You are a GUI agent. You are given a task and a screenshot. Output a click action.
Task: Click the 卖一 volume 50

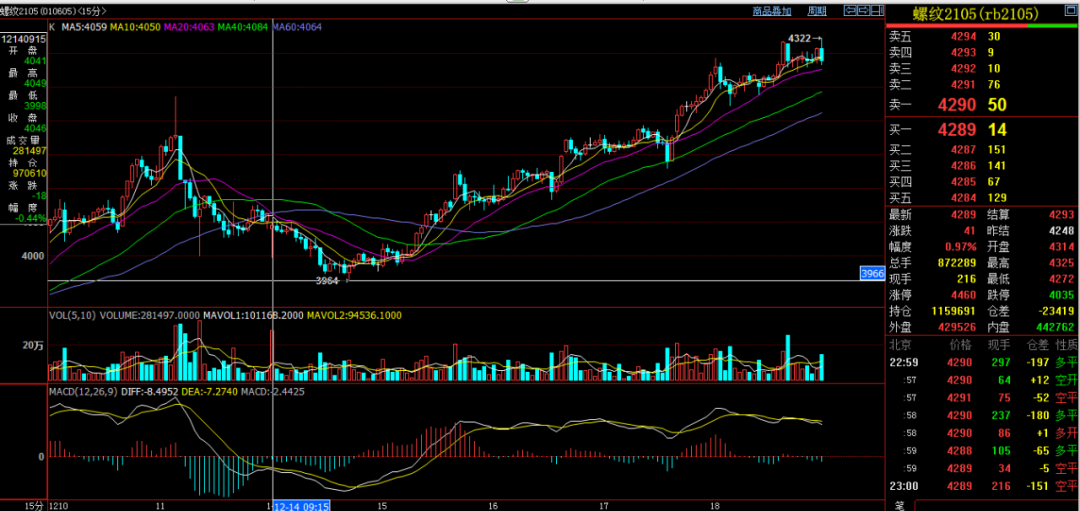click(997, 105)
